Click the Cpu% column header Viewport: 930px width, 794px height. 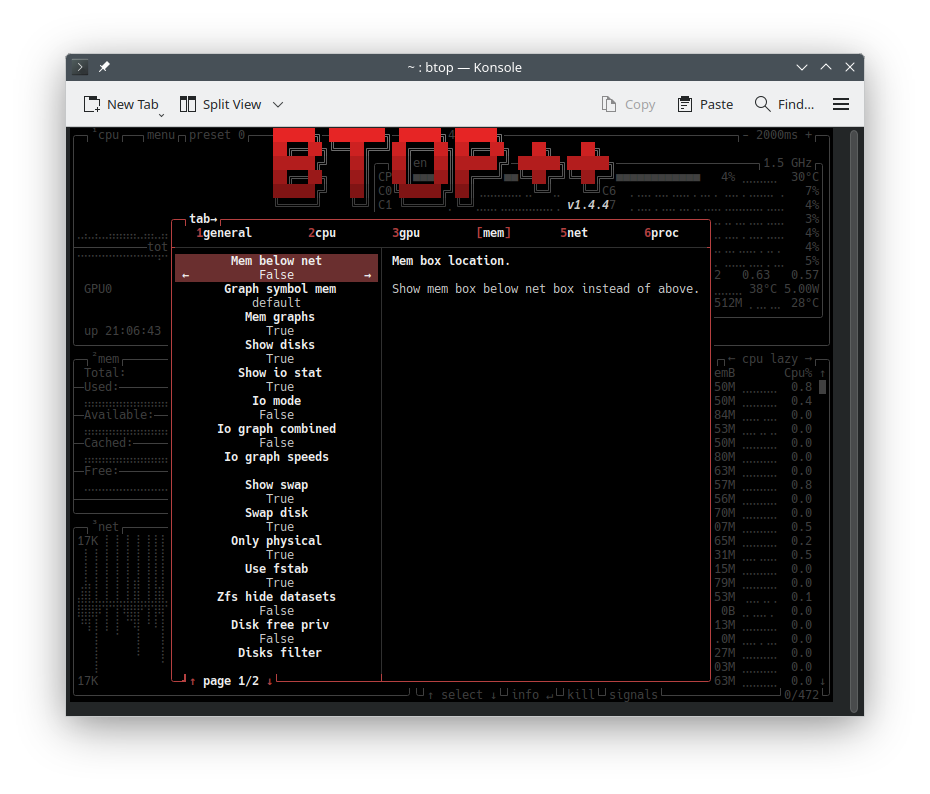click(798, 373)
